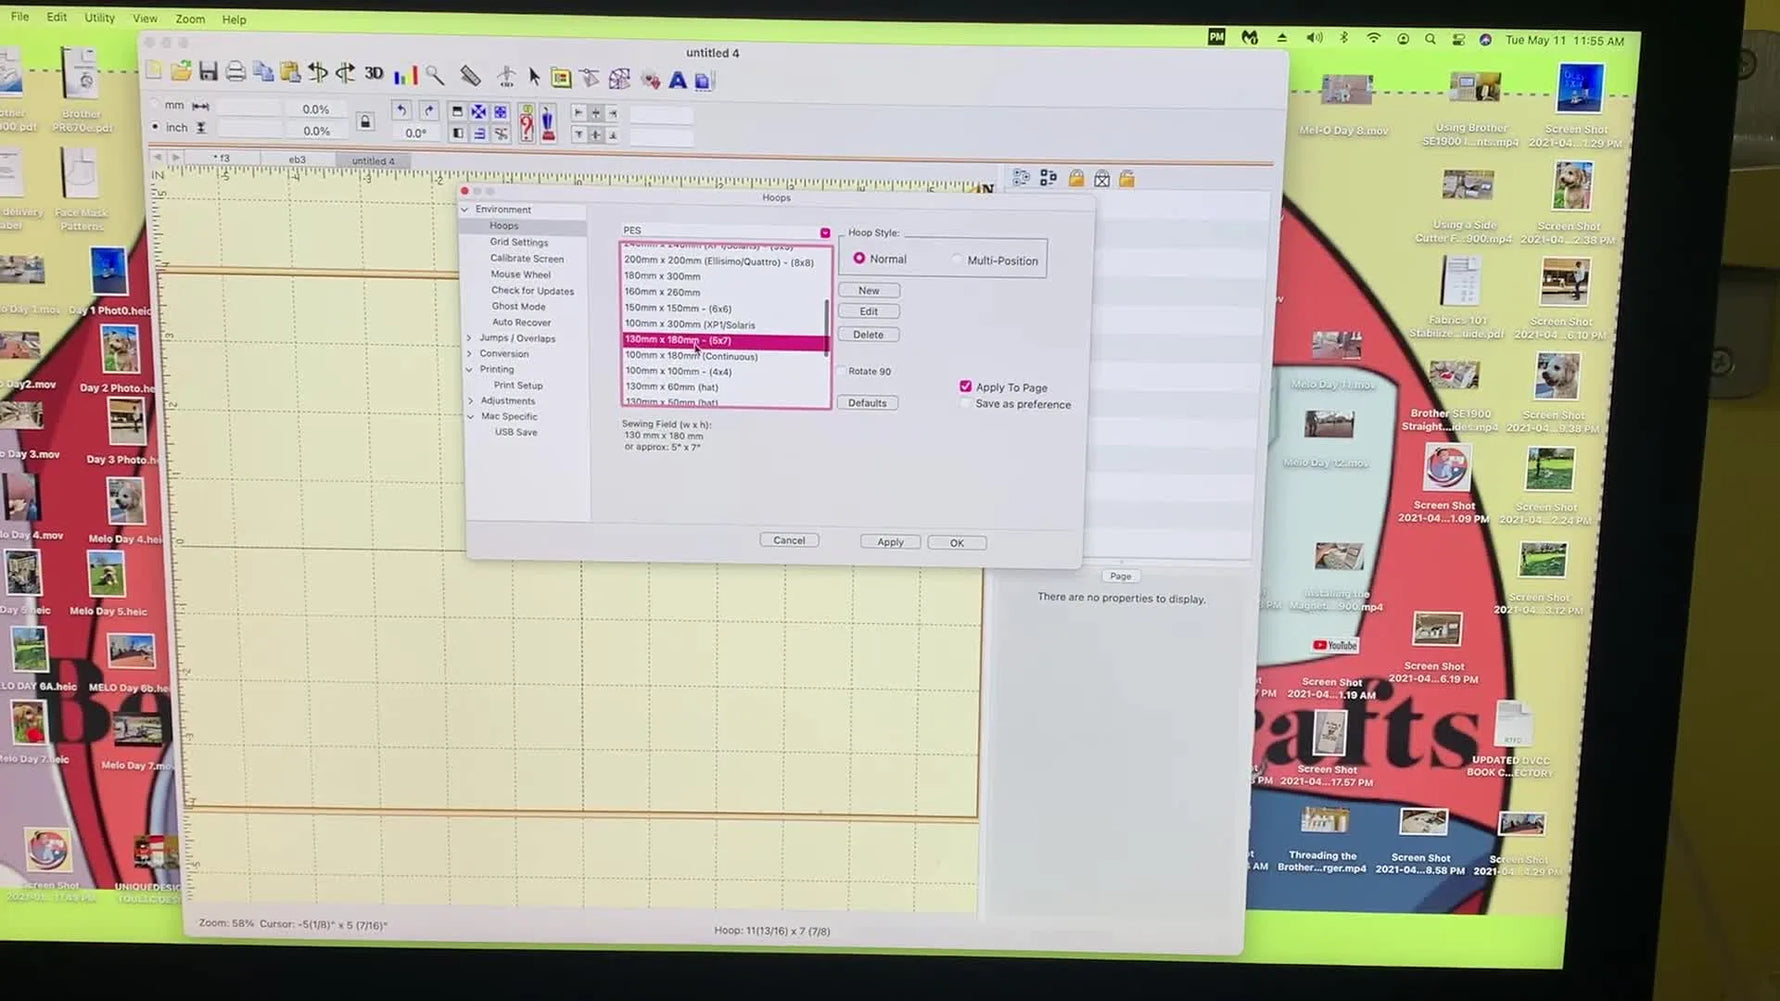The width and height of the screenshot is (1780, 1001).
Task: Select the black arrow pointer tool
Action: [x=534, y=77]
